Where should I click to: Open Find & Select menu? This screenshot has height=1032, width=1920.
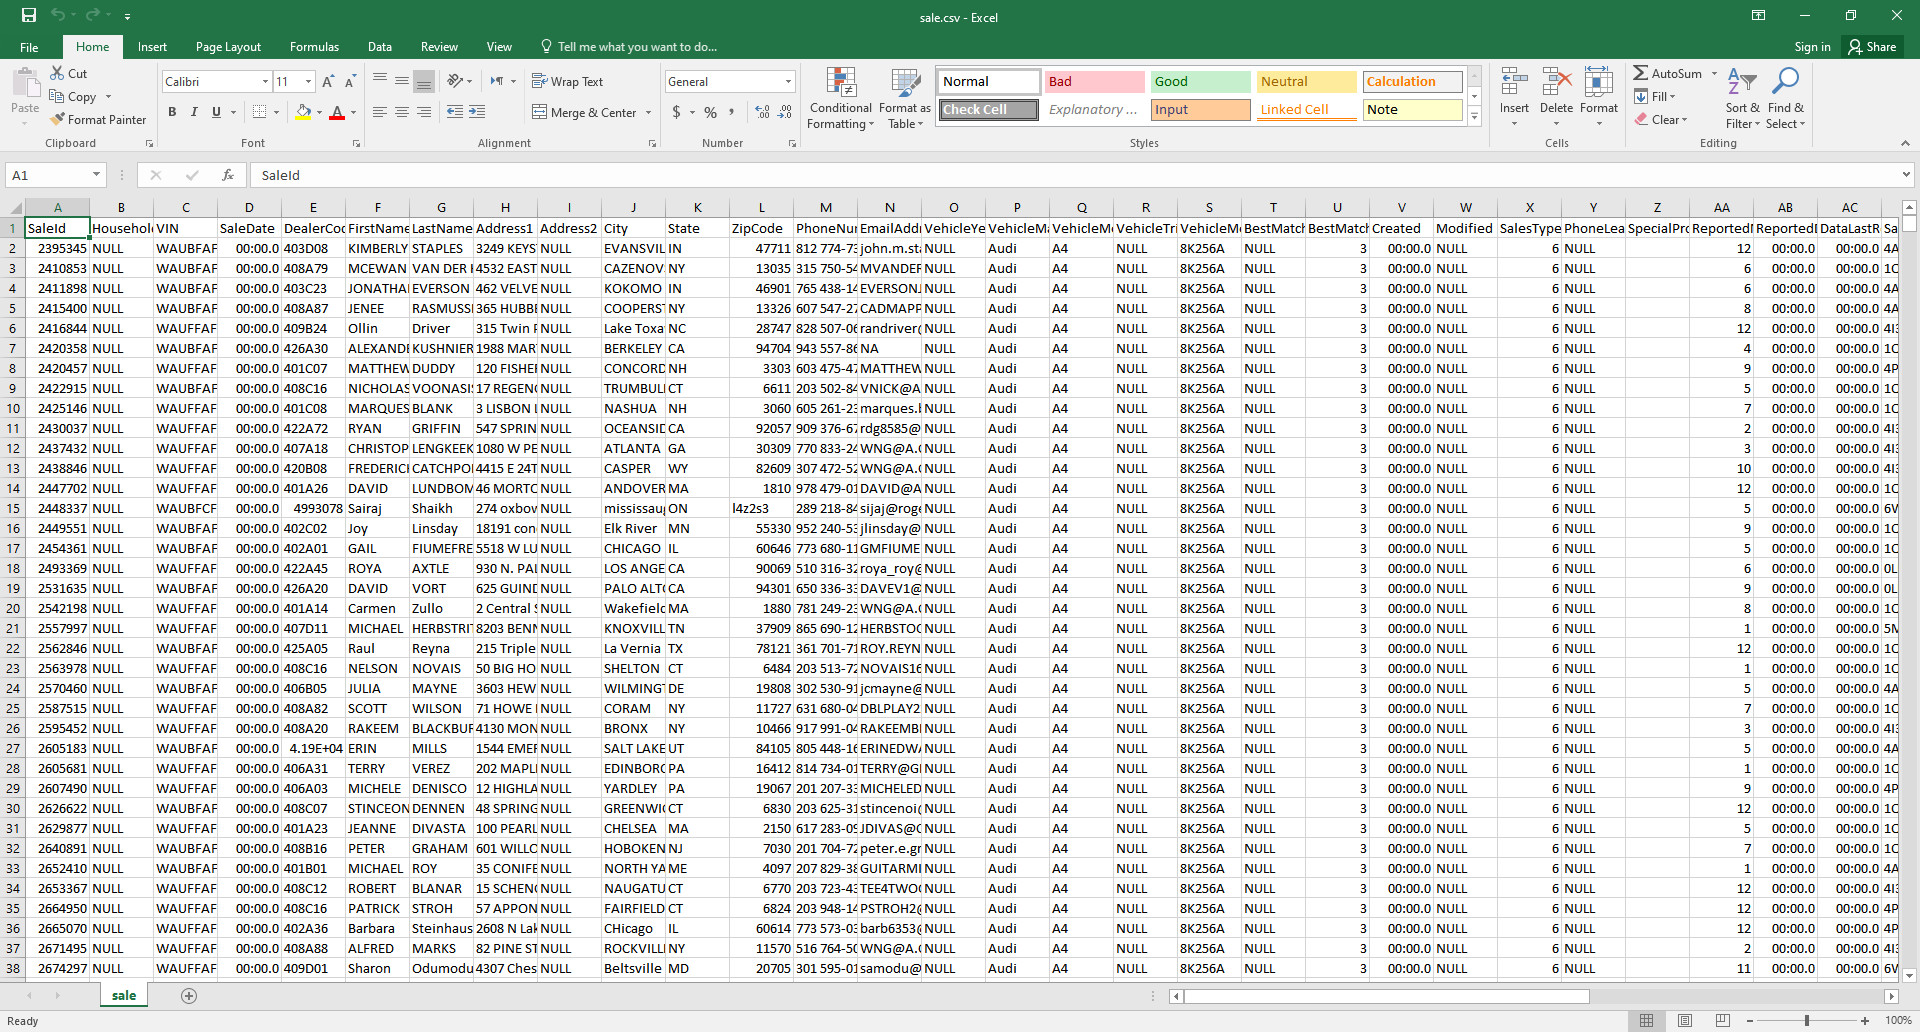tap(1786, 99)
